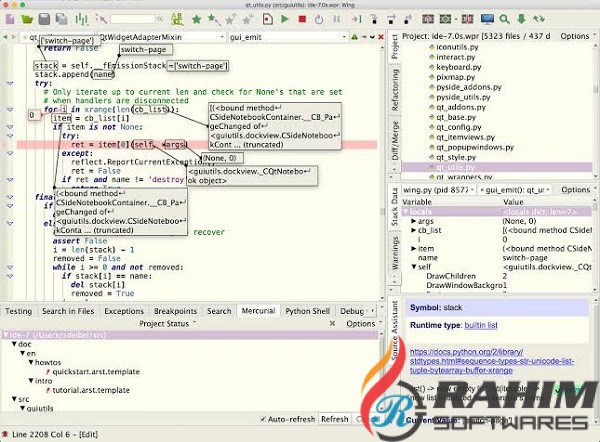The image size is (600, 442).
Task: Open the Breakpoints tab
Action: pos(175,311)
